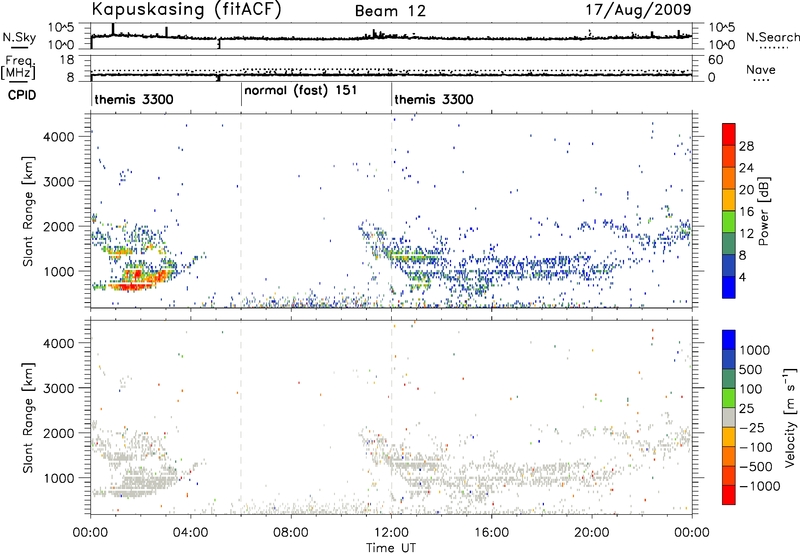
Task: Click the '16:00' time tick label
Action: 491,533
